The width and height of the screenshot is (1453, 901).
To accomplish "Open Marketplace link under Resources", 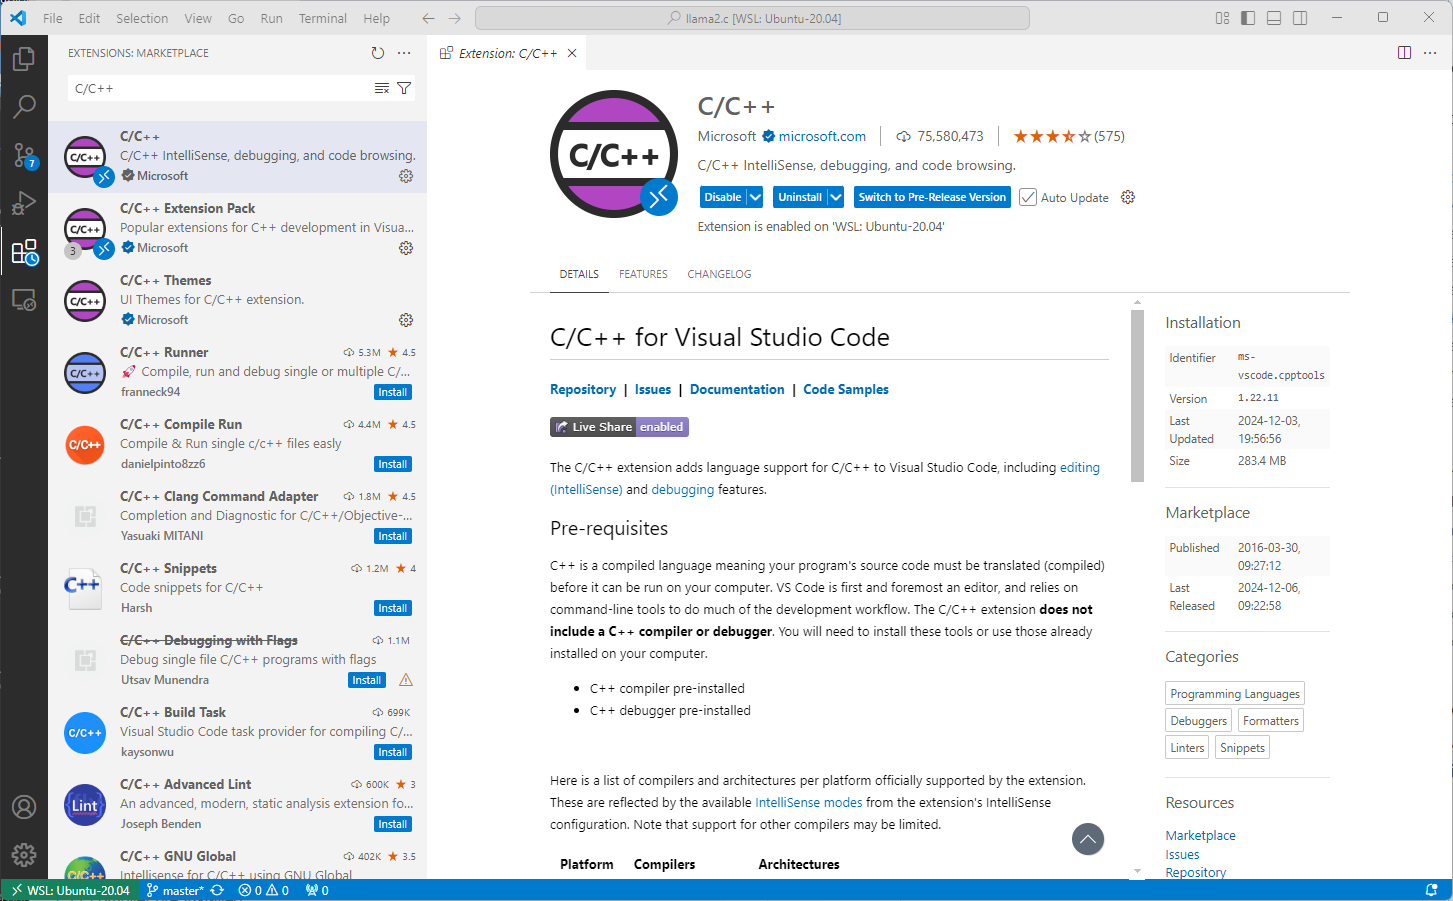I will [1200, 835].
